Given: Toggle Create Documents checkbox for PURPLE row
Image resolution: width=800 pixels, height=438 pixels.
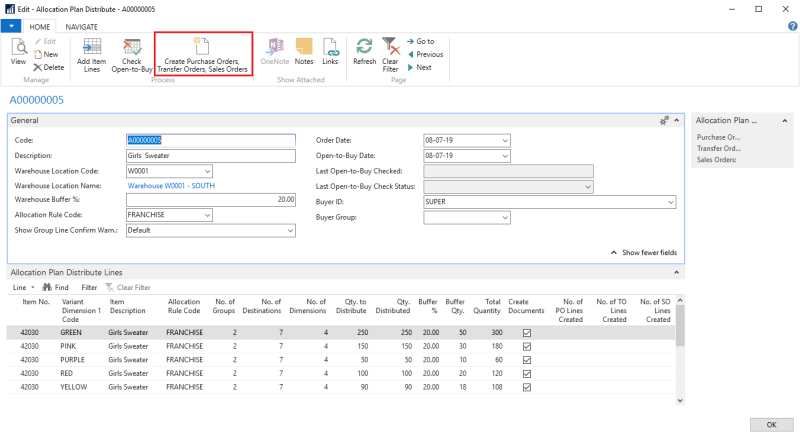Looking at the screenshot, I should (x=527, y=359).
